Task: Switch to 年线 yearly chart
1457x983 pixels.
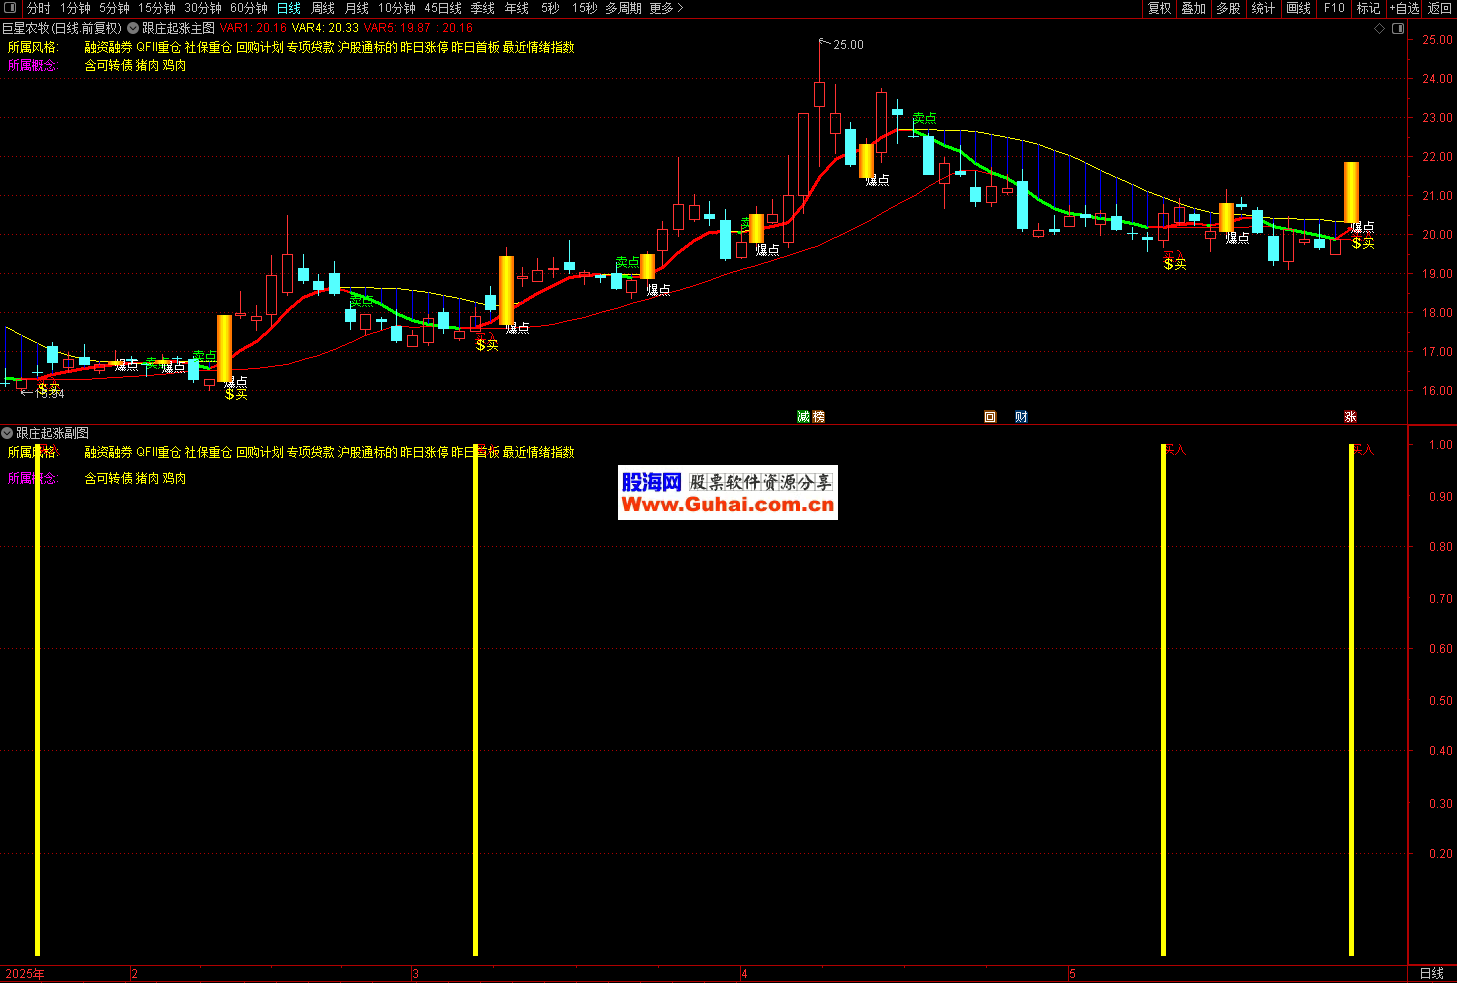Action: click(517, 8)
